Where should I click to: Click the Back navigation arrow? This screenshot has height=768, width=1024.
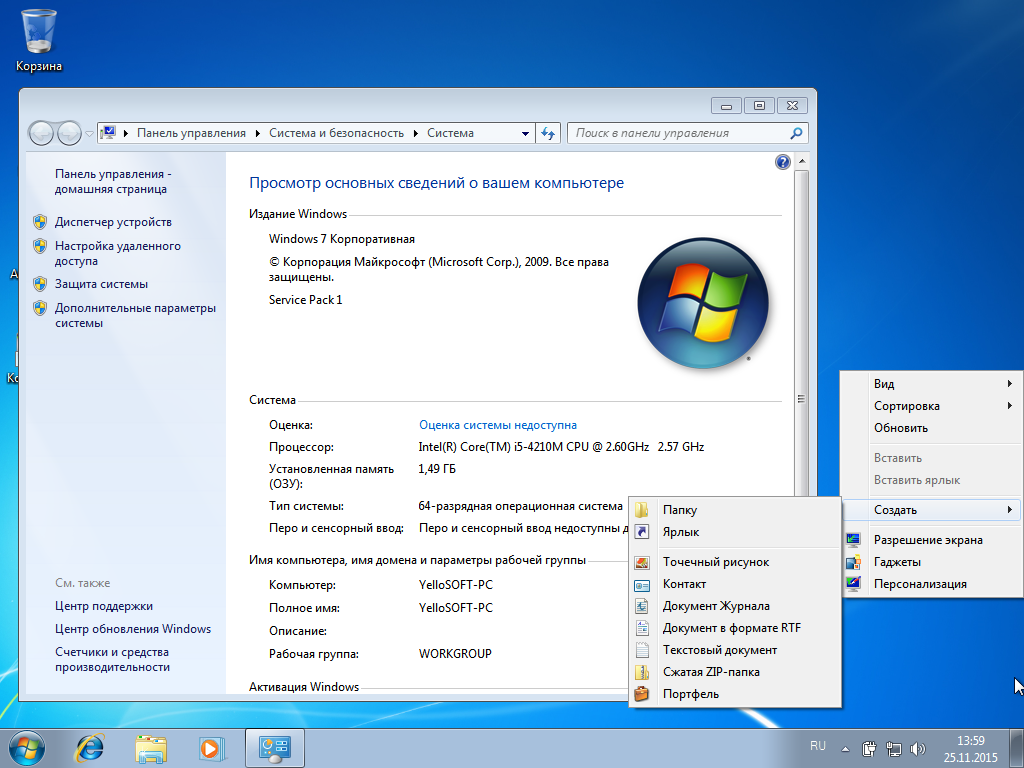click(40, 133)
